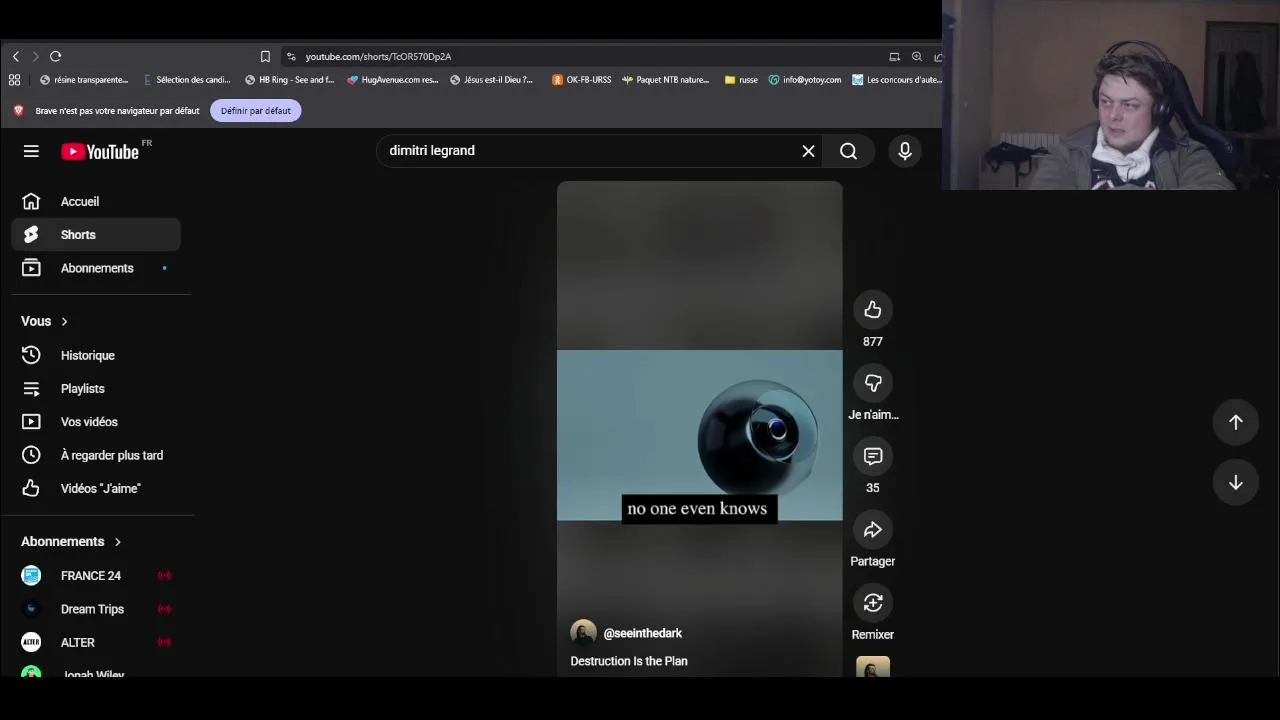
Task: Click the @seeinthedark channel avatar
Action: (583, 633)
